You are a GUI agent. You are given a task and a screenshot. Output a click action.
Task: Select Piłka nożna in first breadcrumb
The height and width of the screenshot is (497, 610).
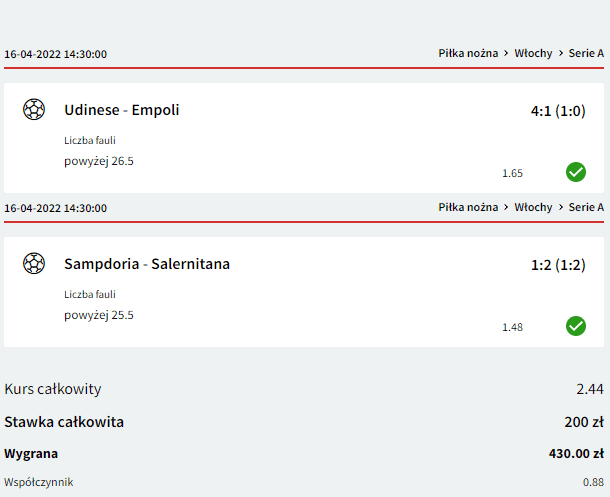[x=468, y=53]
